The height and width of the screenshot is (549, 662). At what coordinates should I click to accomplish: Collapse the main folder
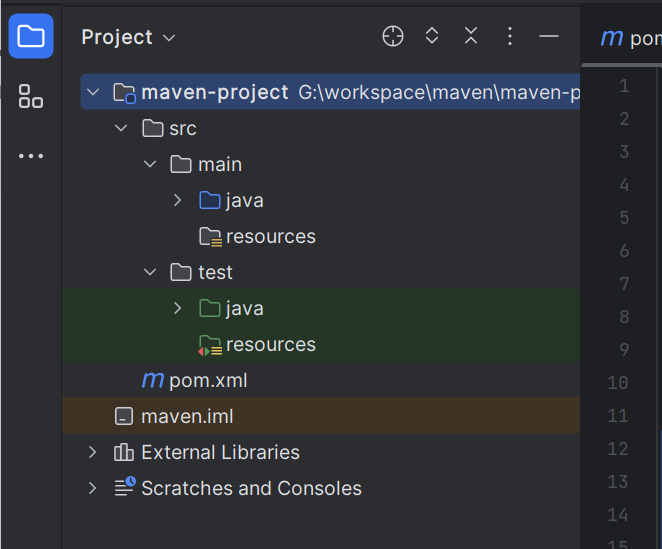pos(150,165)
